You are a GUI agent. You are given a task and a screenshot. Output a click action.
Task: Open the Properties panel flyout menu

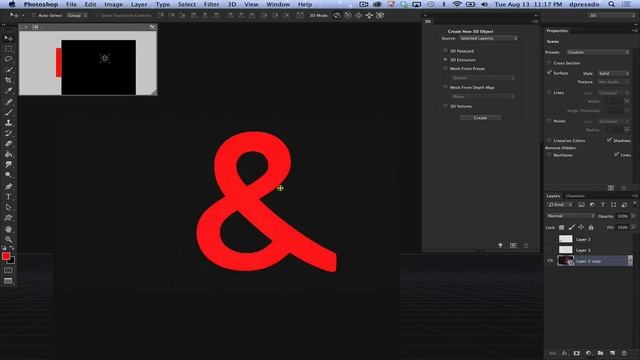pos(634,31)
